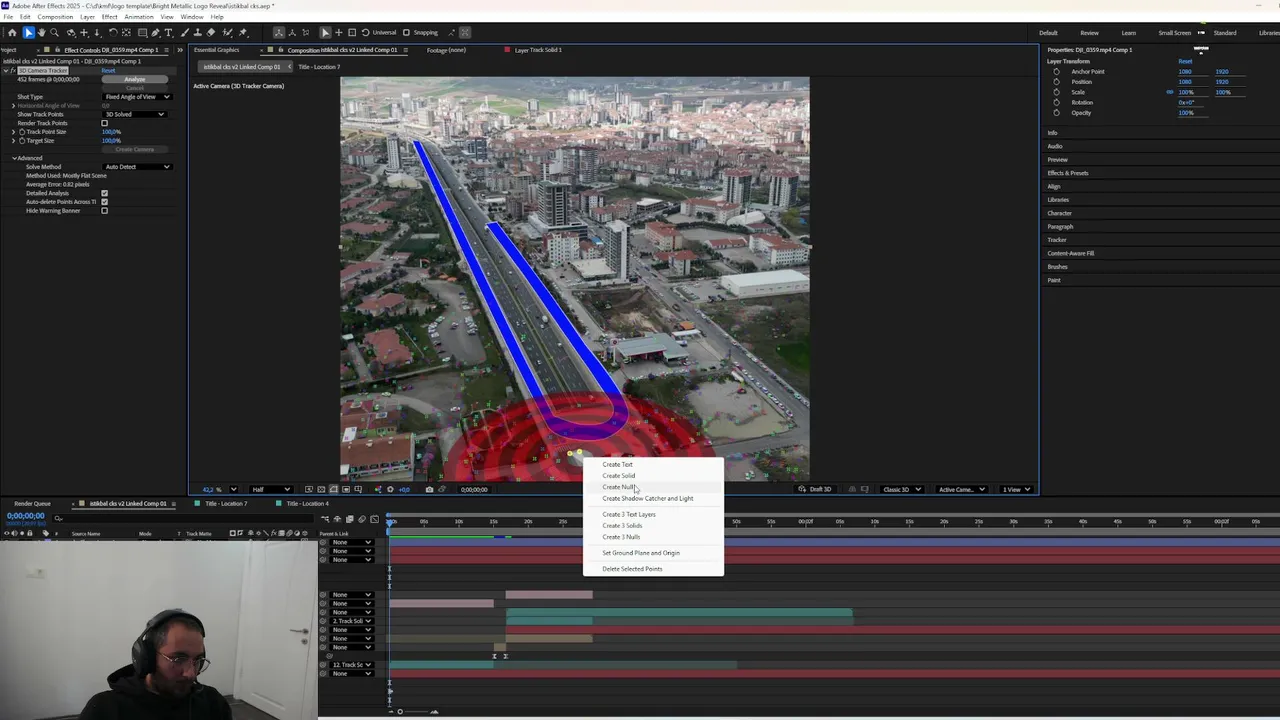Select the Selection (arrow) tool
The height and width of the screenshot is (720, 1280).
pos(28,32)
